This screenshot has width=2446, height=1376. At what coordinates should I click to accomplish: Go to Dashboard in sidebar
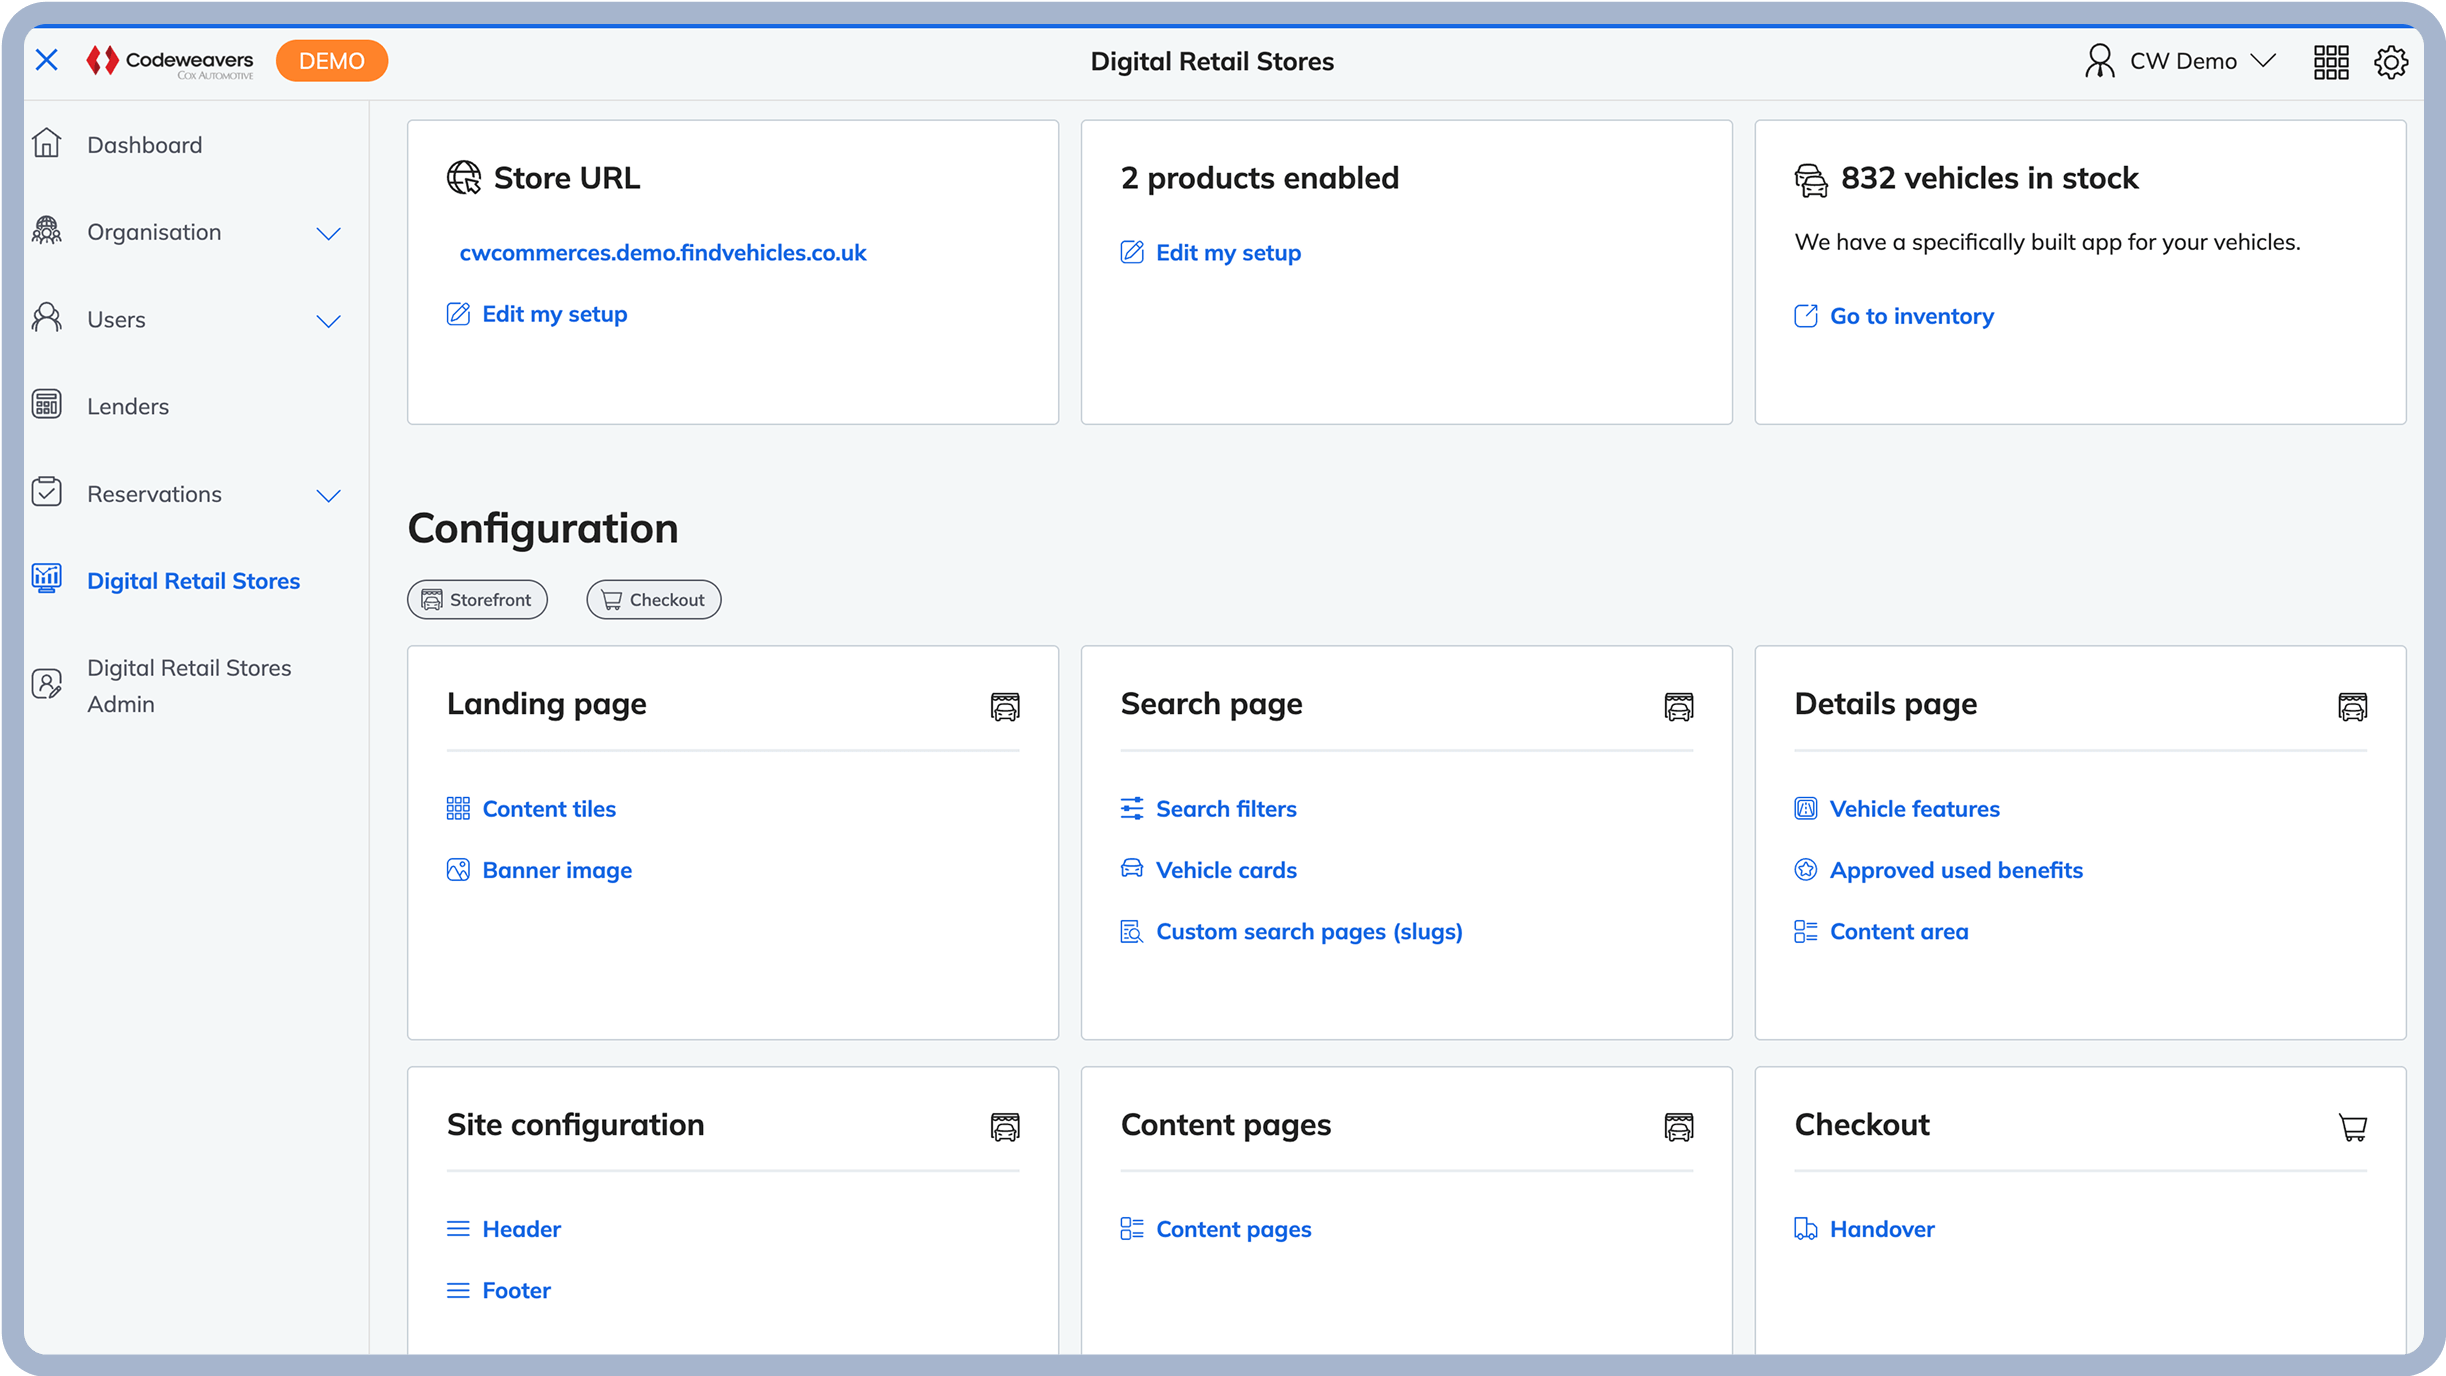[145, 145]
